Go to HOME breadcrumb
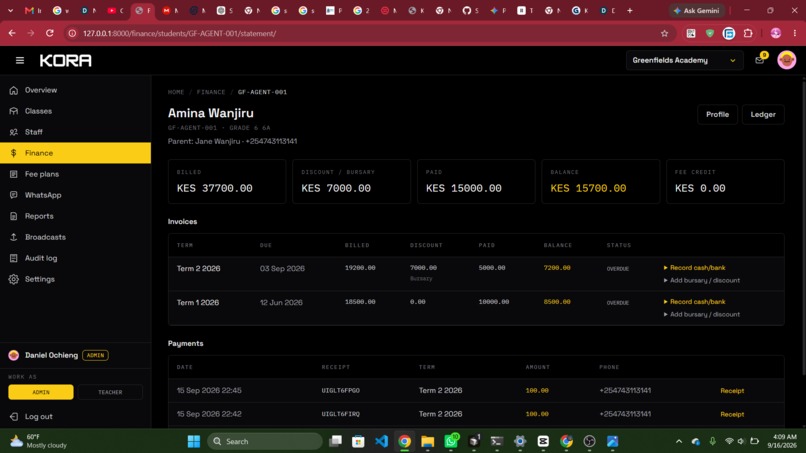This screenshot has width=806, height=453. pyautogui.click(x=176, y=92)
